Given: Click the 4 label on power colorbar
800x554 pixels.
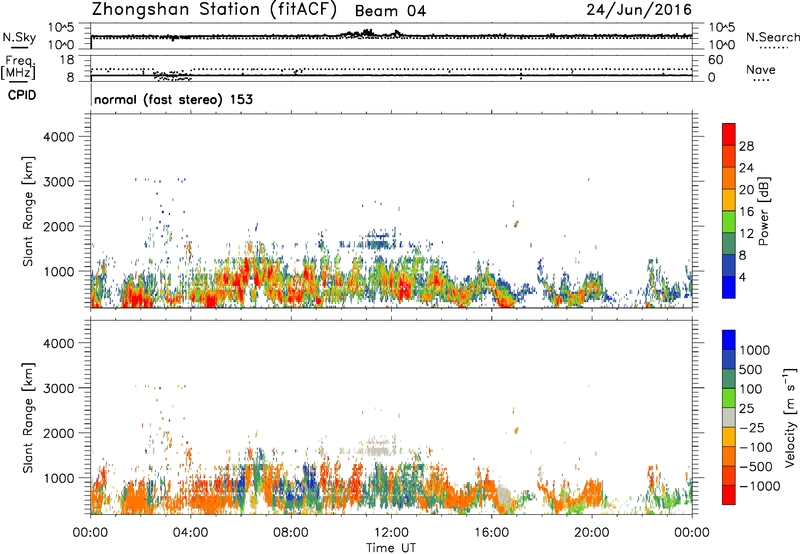Looking at the screenshot, I should click(x=742, y=278).
